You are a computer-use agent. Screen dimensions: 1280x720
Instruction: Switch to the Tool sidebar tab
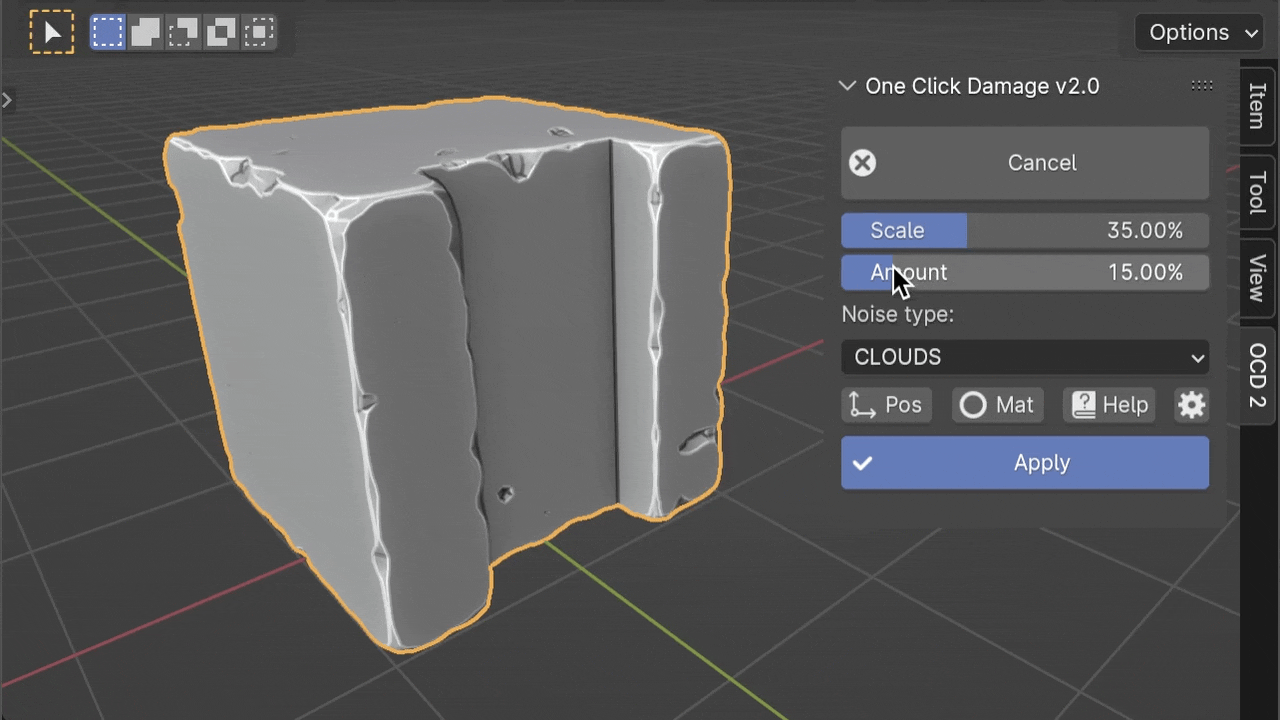(1257, 192)
